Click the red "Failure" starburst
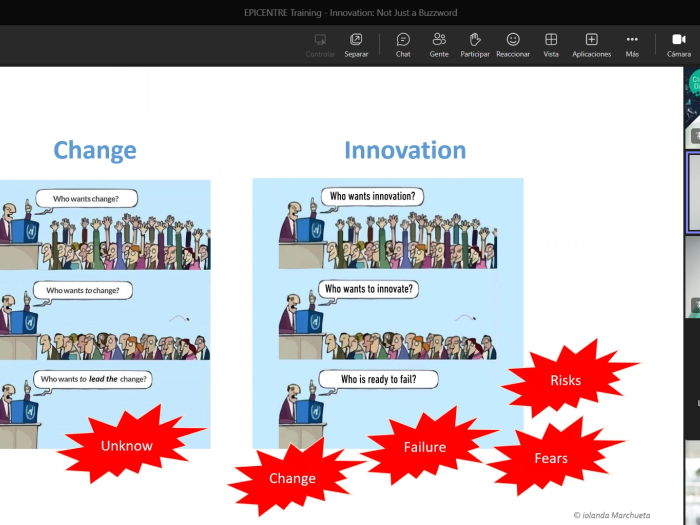This screenshot has height=525, width=700. (425, 447)
